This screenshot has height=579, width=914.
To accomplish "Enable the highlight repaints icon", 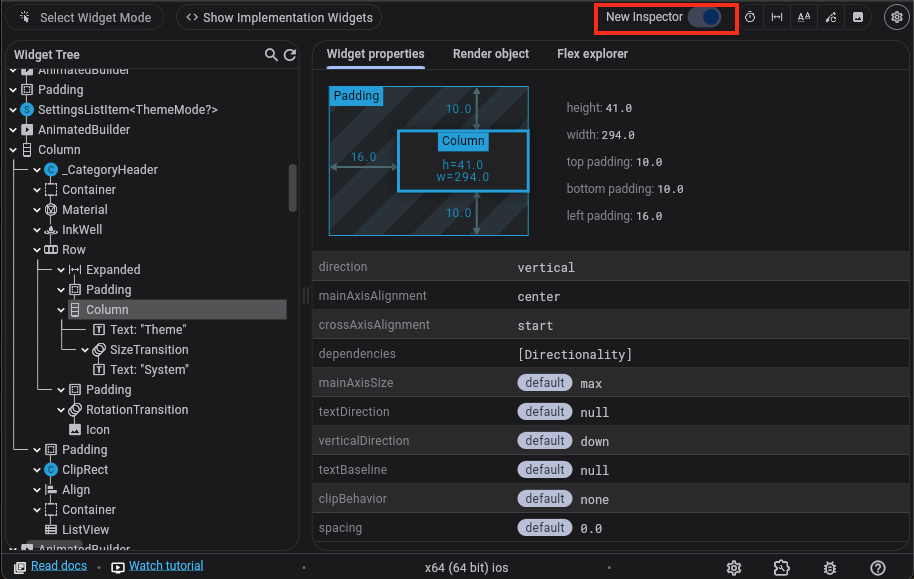I will [x=830, y=17].
